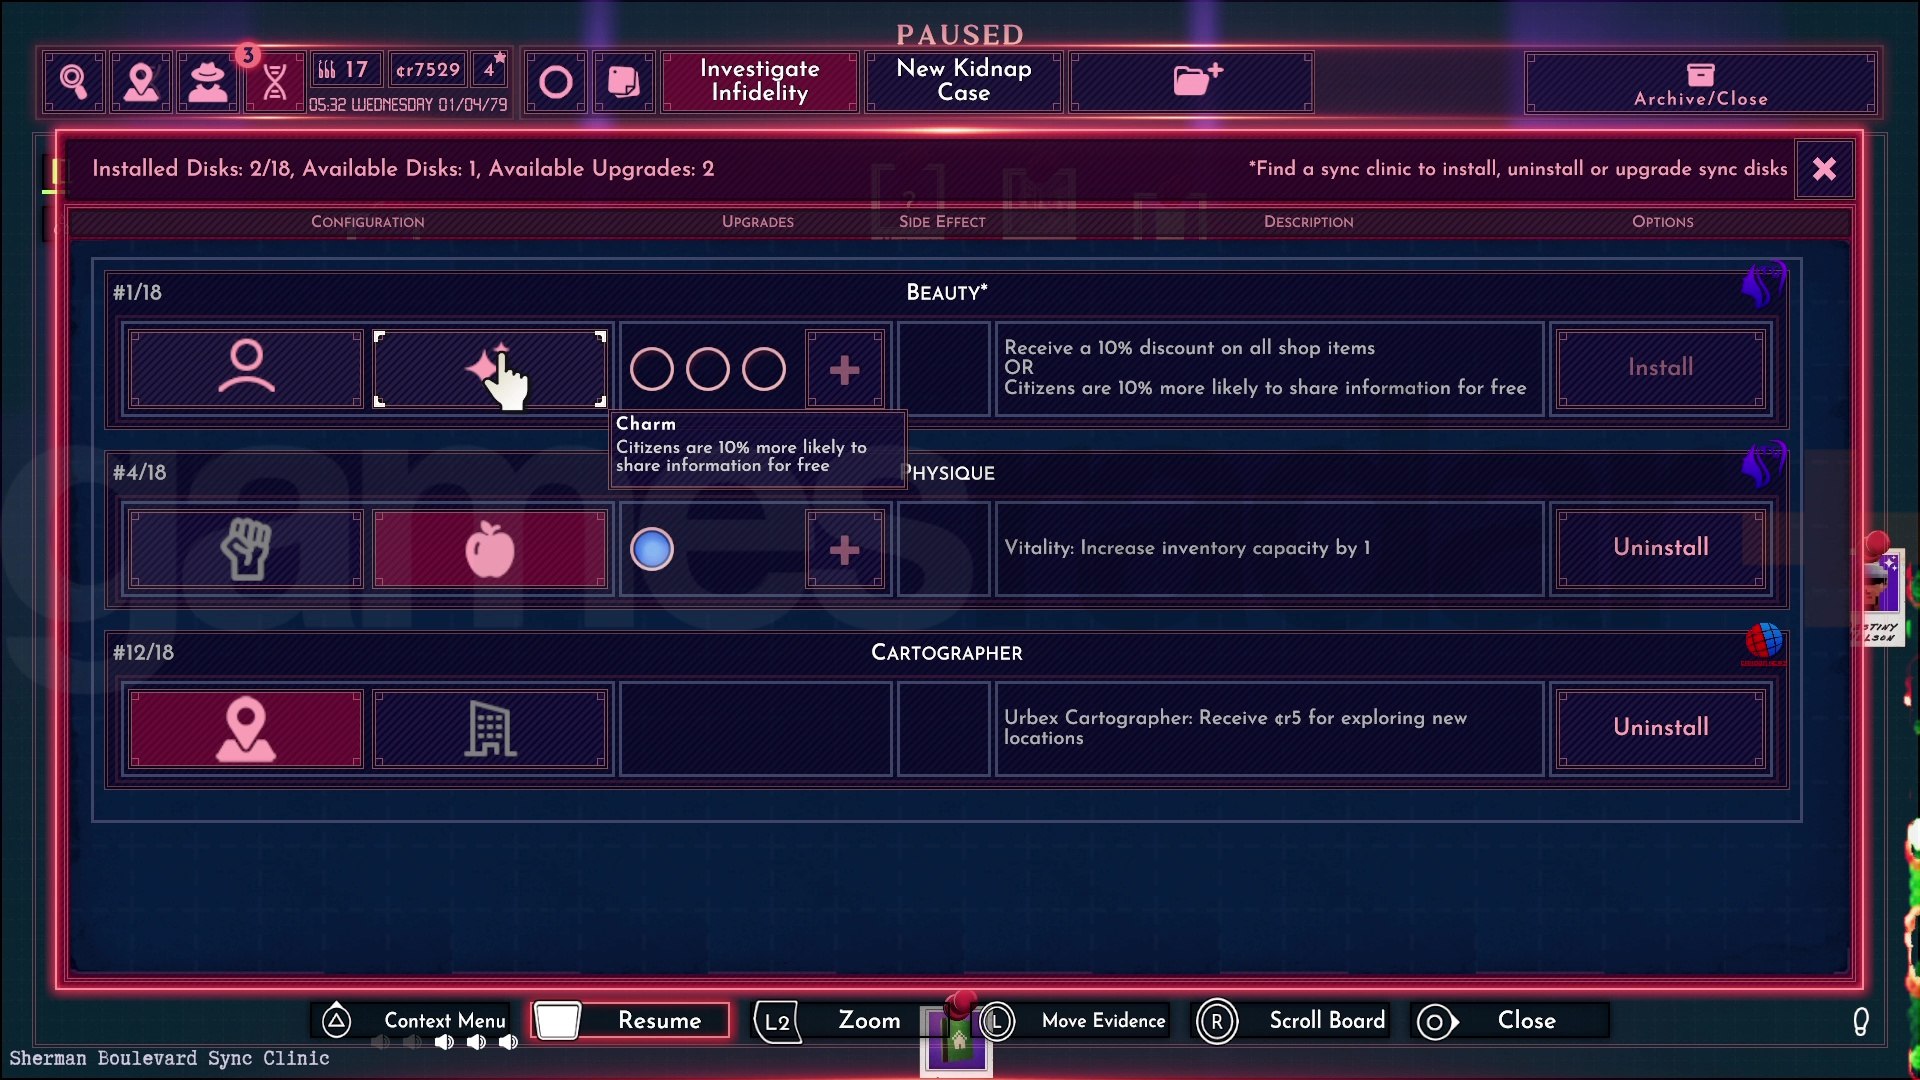Select the location pin icon on Cartographer disk
The width and height of the screenshot is (1920, 1080).
click(x=245, y=728)
